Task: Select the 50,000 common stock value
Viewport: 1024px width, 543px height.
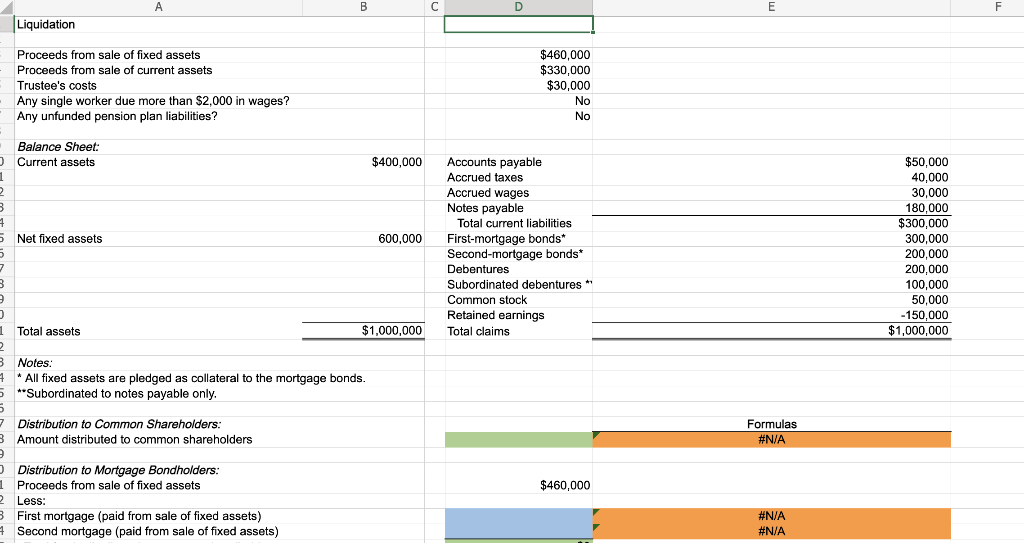Action: [930, 300]
